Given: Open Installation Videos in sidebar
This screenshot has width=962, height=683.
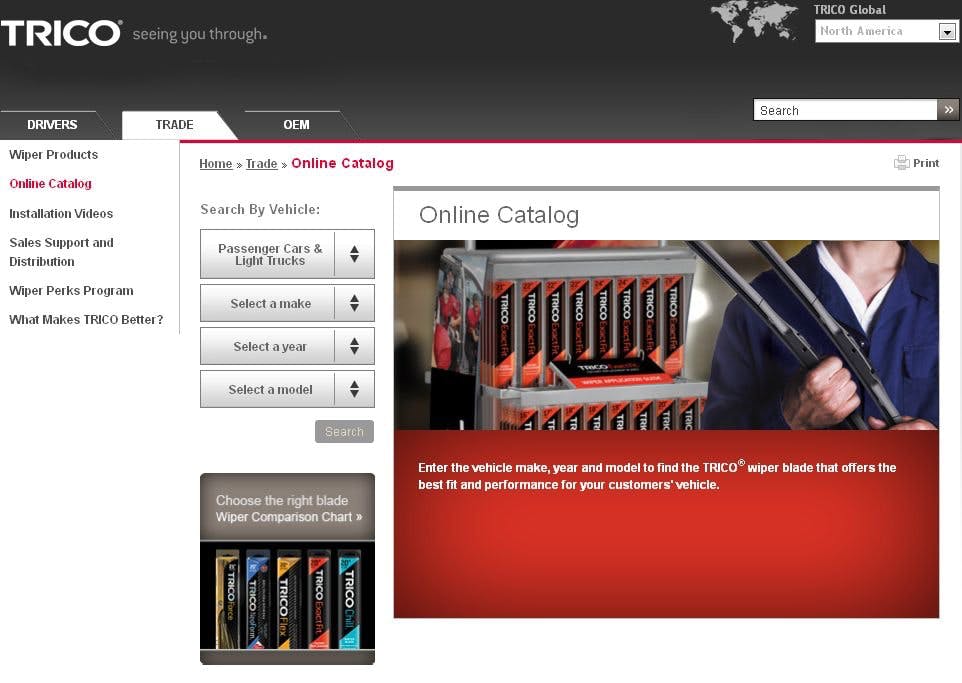Looking at the screenshot, I should click(x=61, y=213).
